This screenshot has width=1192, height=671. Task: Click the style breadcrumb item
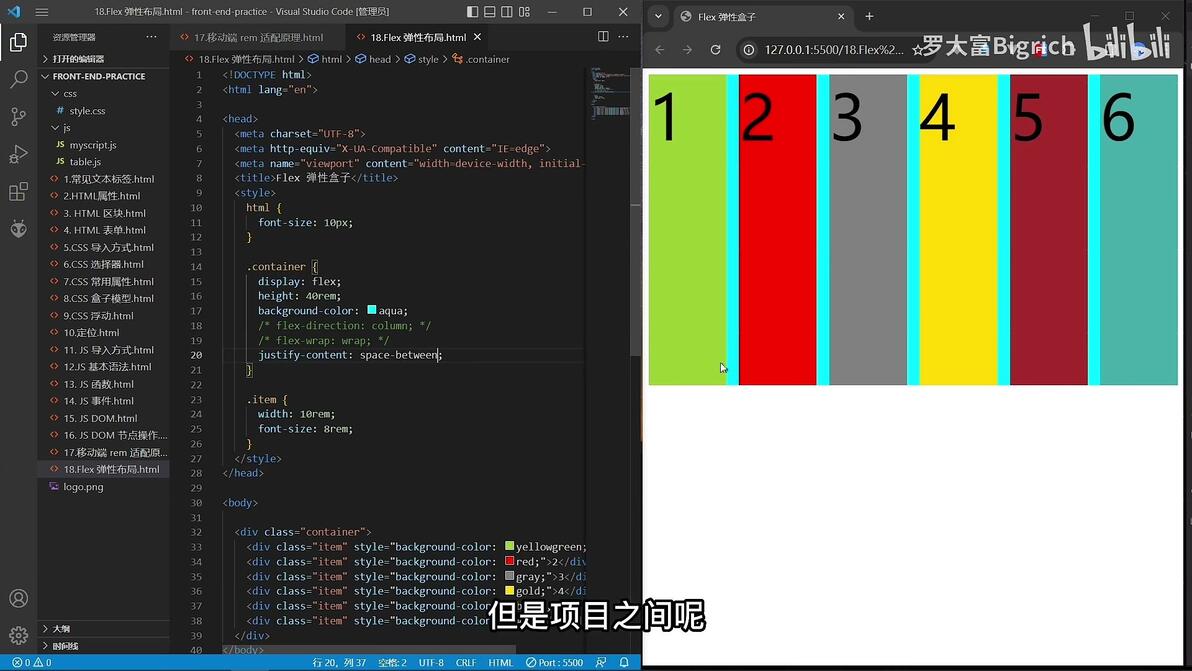click(x=422, y=59)
